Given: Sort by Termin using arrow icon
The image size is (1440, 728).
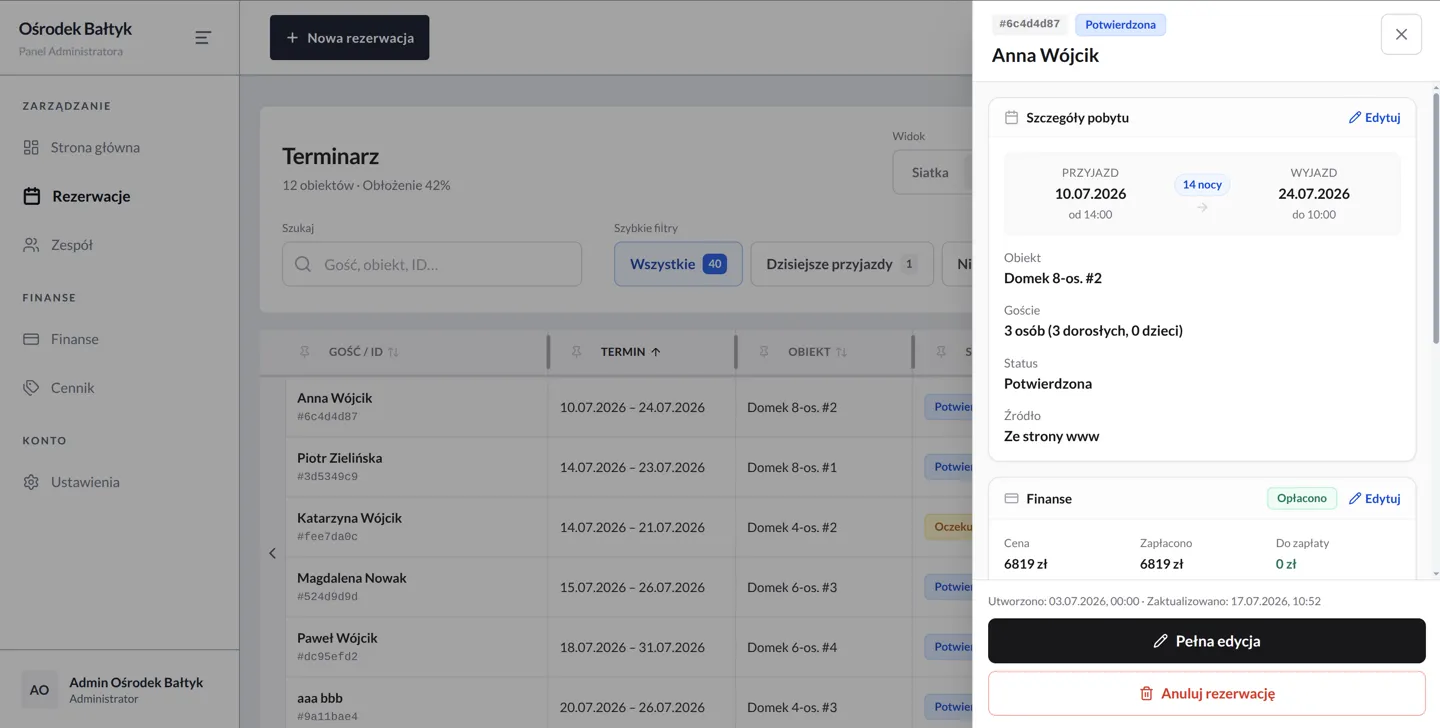Looking at the screenshot, I should [656, 352].
